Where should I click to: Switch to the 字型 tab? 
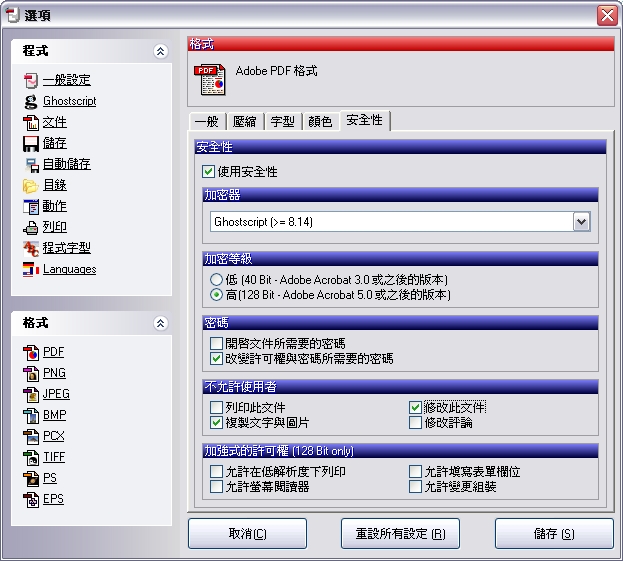(x=282, y=122)
